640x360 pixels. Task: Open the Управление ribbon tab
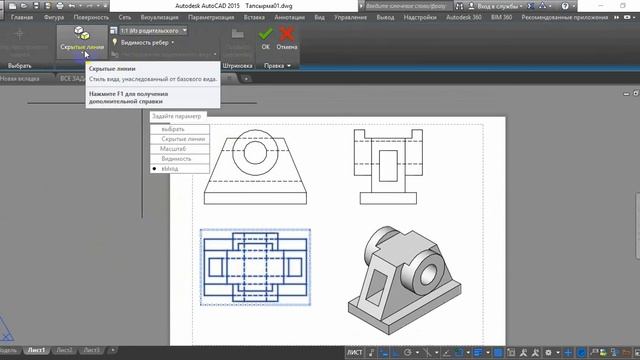350,17
